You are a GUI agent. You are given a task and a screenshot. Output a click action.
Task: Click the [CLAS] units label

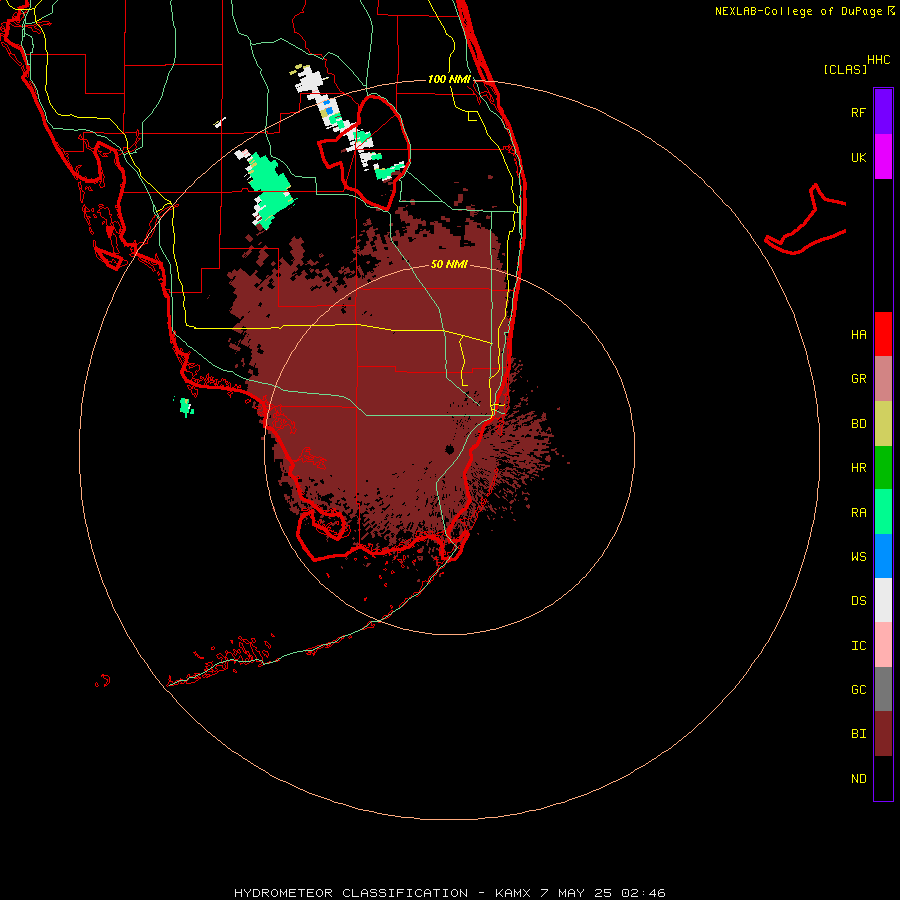pos(845,69)
